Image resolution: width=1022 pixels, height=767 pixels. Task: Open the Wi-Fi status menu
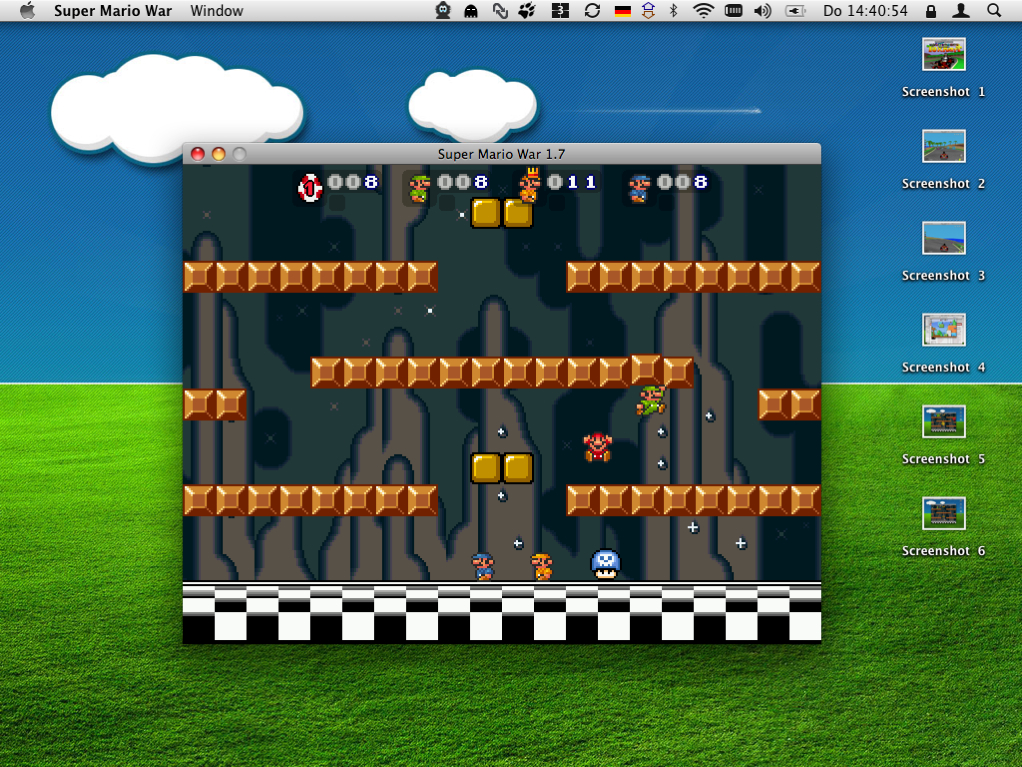pyautogui.click(x=703, y=10)
